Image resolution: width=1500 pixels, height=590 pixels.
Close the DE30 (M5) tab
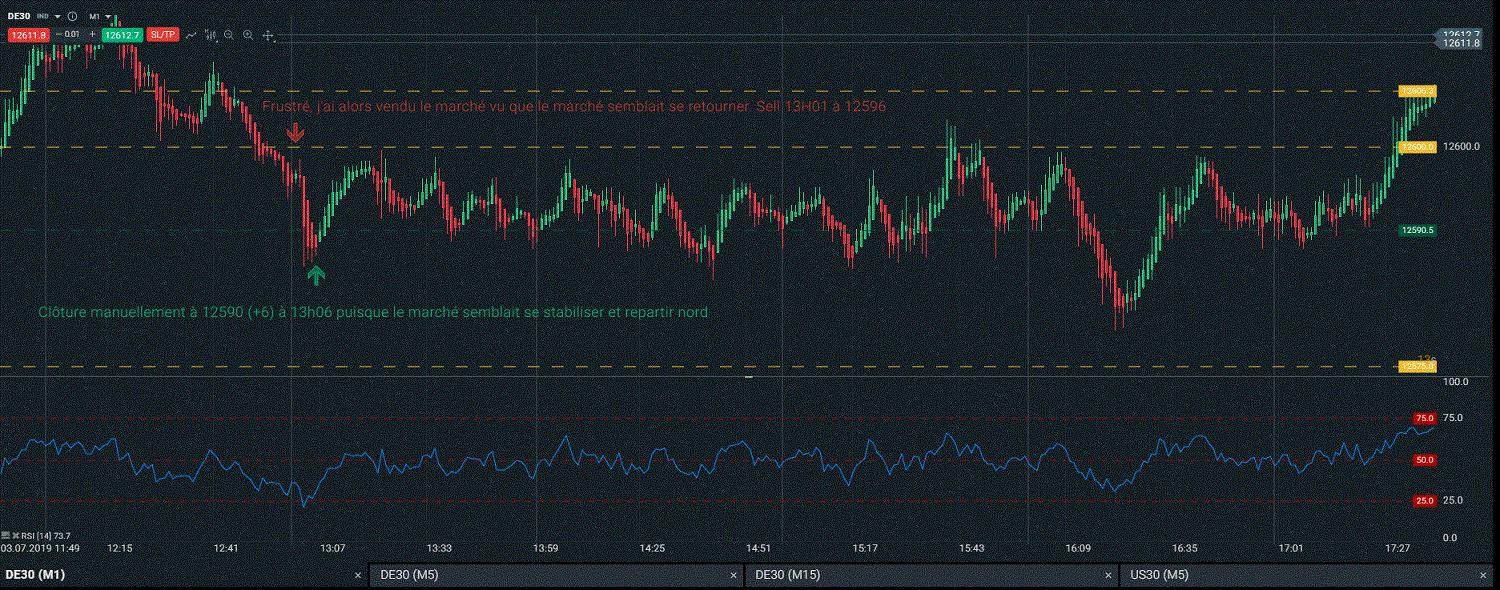click(x=733, y=576)
